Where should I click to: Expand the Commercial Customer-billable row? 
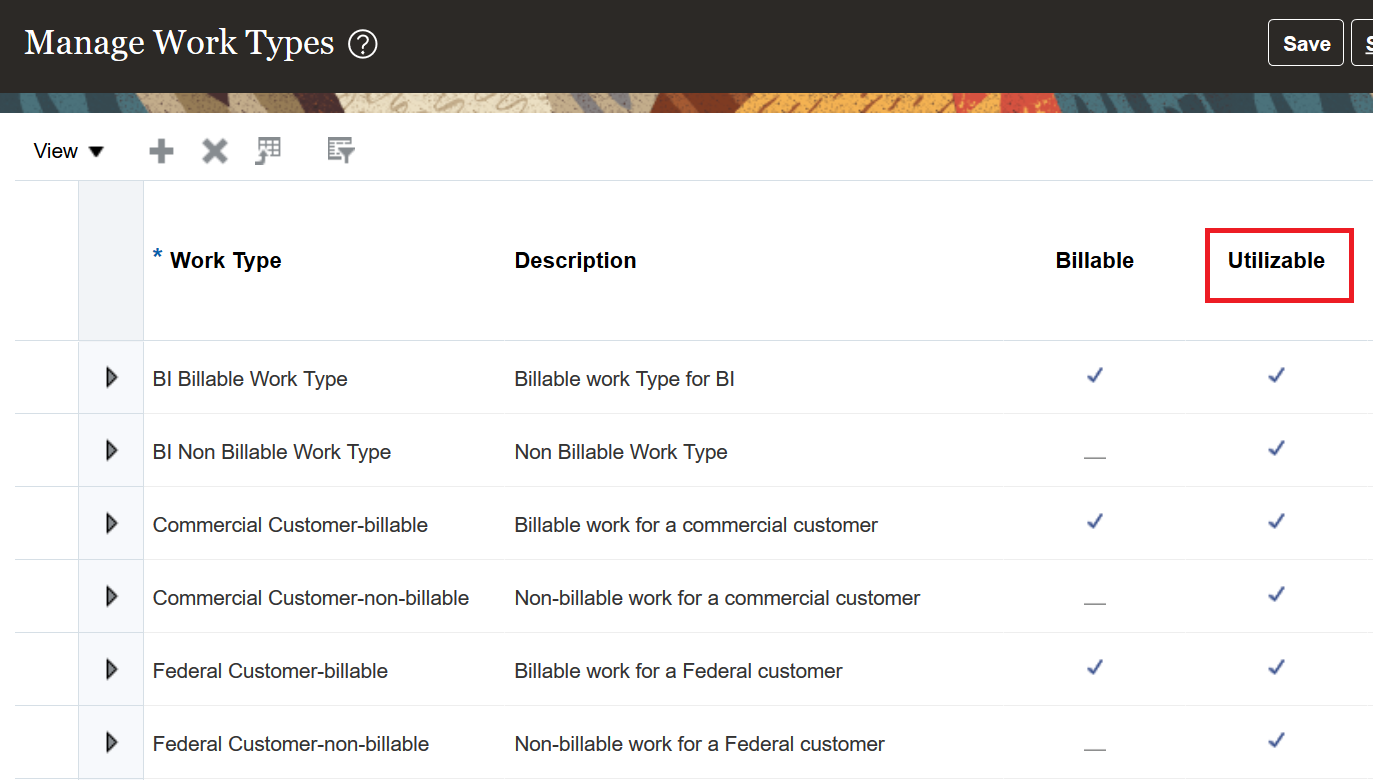pyautogui.click(x=111, y=524)
